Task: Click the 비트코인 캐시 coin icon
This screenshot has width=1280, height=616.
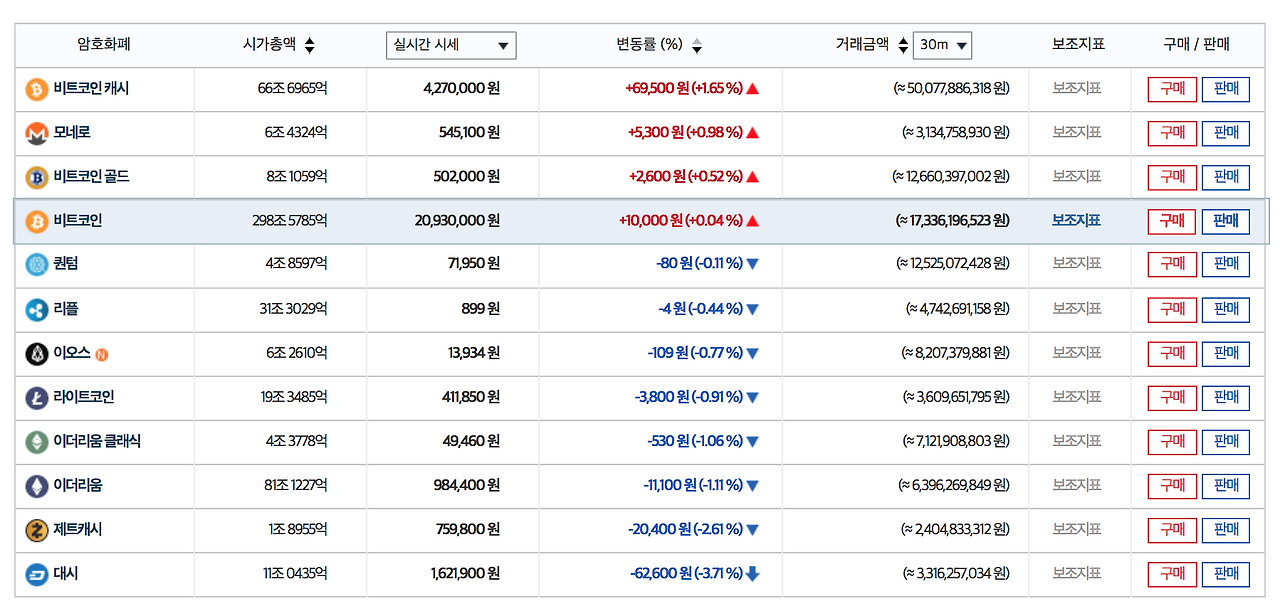Action: 37,89
